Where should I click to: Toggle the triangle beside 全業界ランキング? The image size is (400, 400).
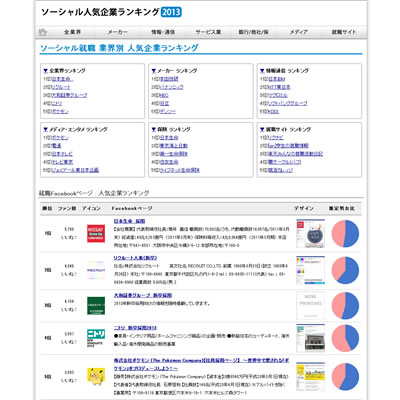pyautogui.click(x=46, y=71)
